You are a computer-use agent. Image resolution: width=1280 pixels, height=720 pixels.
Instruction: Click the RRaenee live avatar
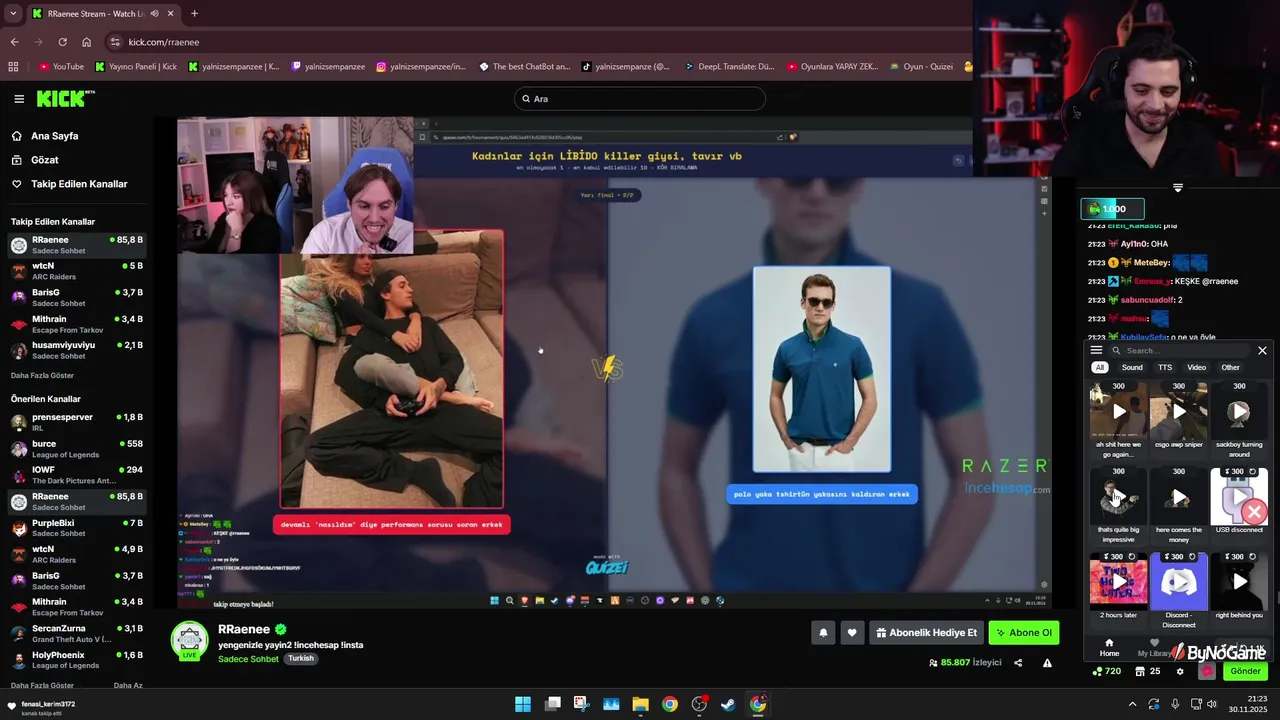189,641
